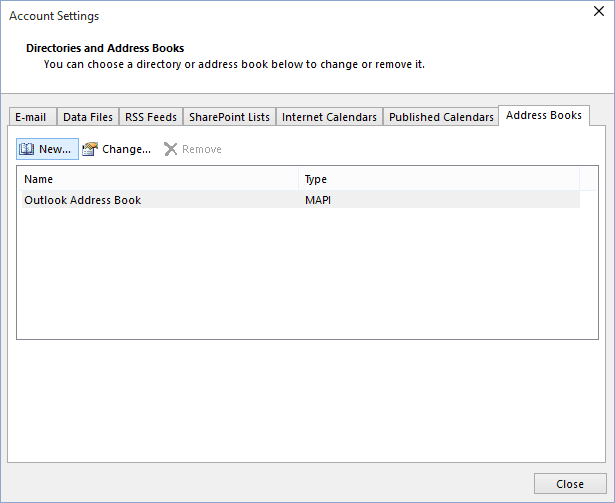
Task: Open the Internet Calendars tab
Action: click(x=329, y=117)
